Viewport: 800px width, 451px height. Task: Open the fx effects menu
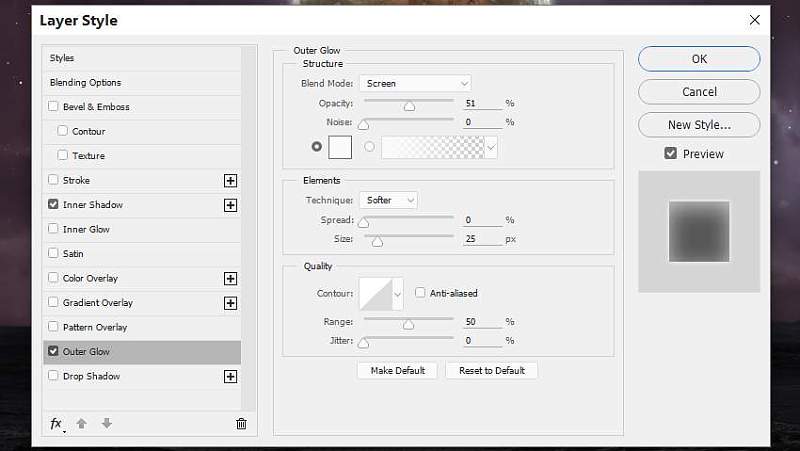[57, 423]
